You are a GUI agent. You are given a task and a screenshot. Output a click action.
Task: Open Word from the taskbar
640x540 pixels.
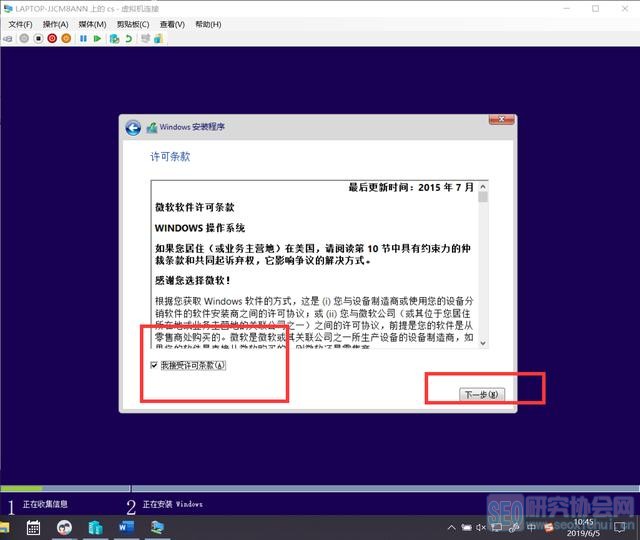[126, 527]
